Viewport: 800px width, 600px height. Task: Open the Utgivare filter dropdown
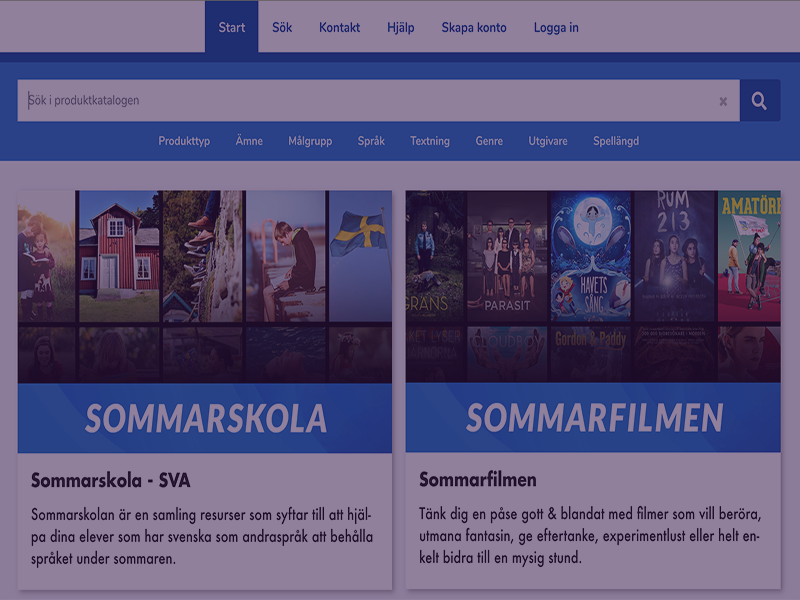(548, 141)
